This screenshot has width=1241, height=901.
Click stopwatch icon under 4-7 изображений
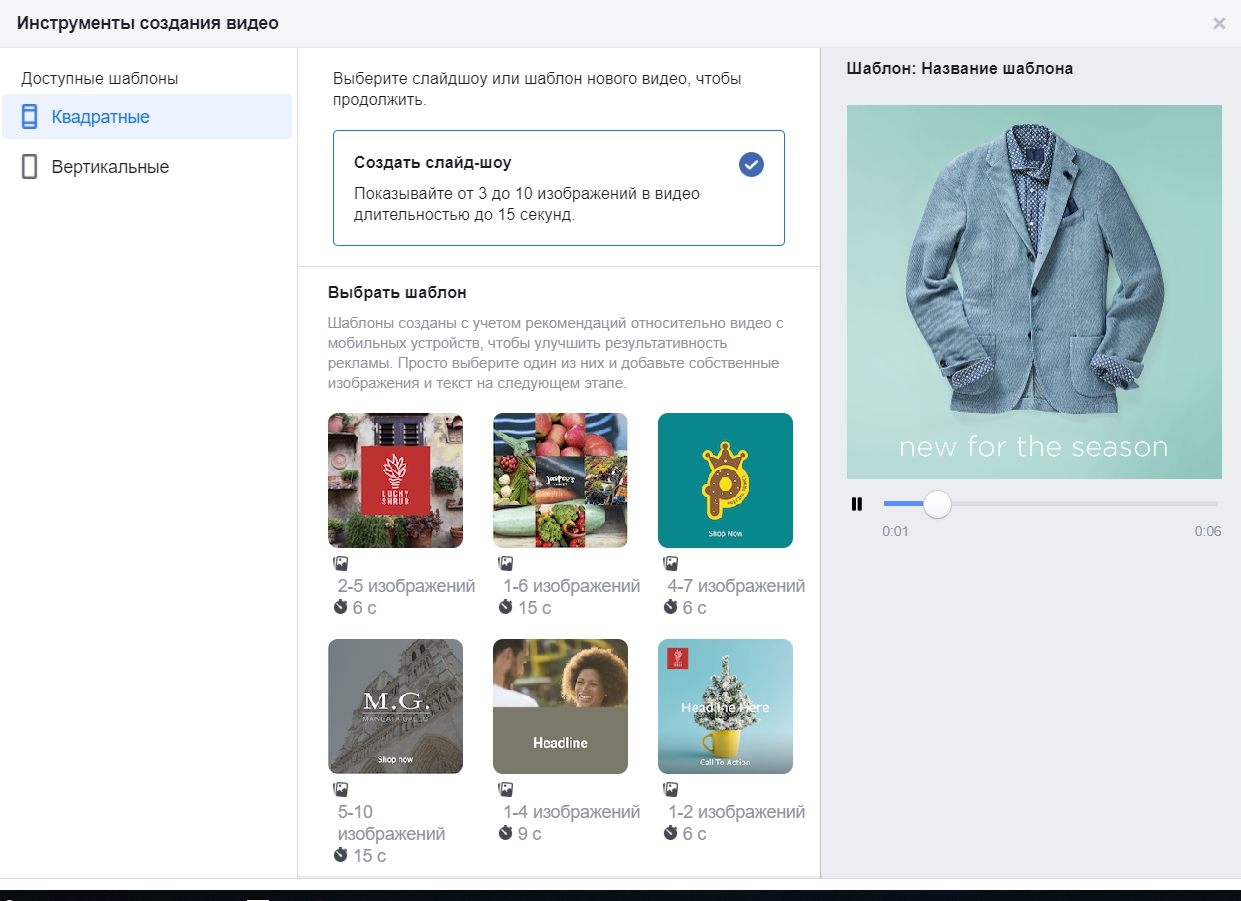click(x=671, y=607)
